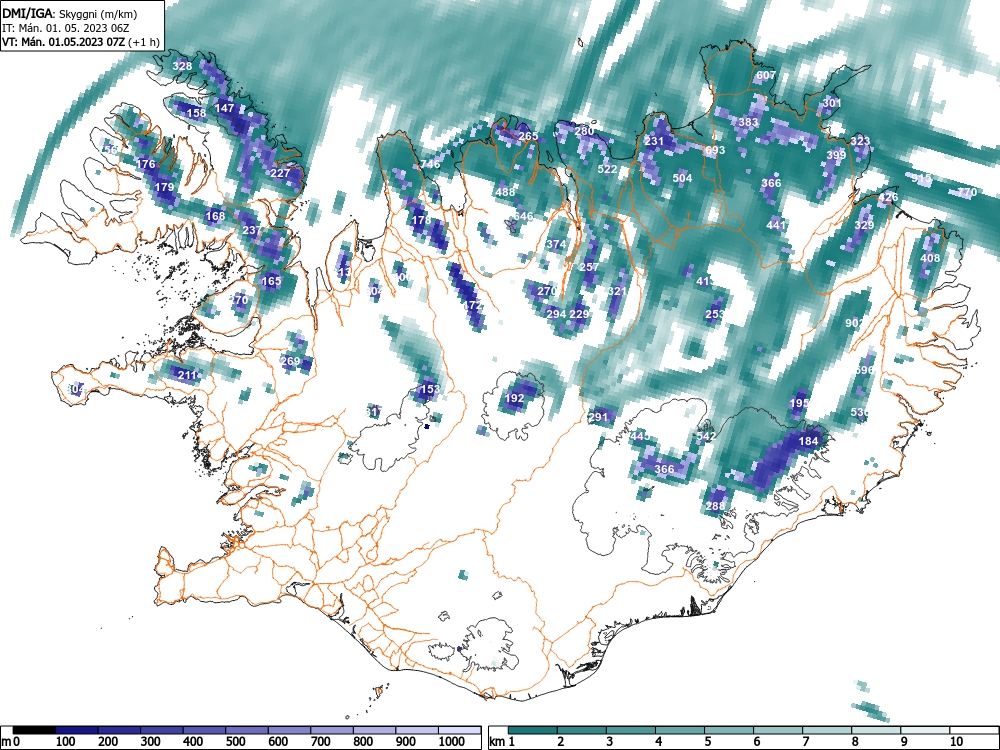Click the 'VT: Mán. 01.05.2023 07Z' valid time line

coord(64,42)
